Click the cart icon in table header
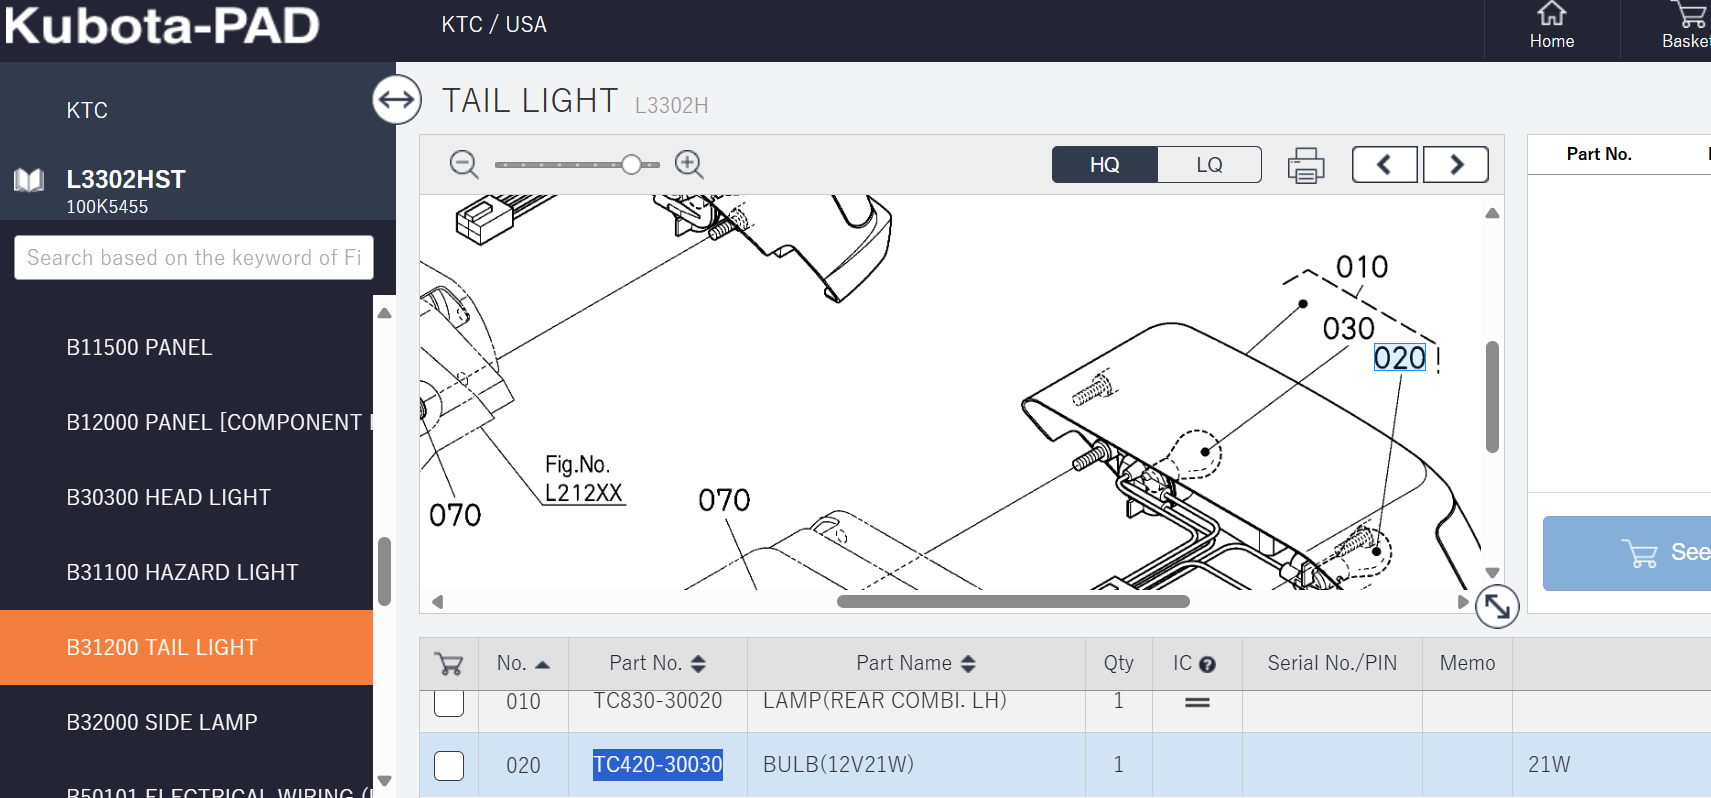The height and width of the screenshot is (798, 1711). click(449, 664)
